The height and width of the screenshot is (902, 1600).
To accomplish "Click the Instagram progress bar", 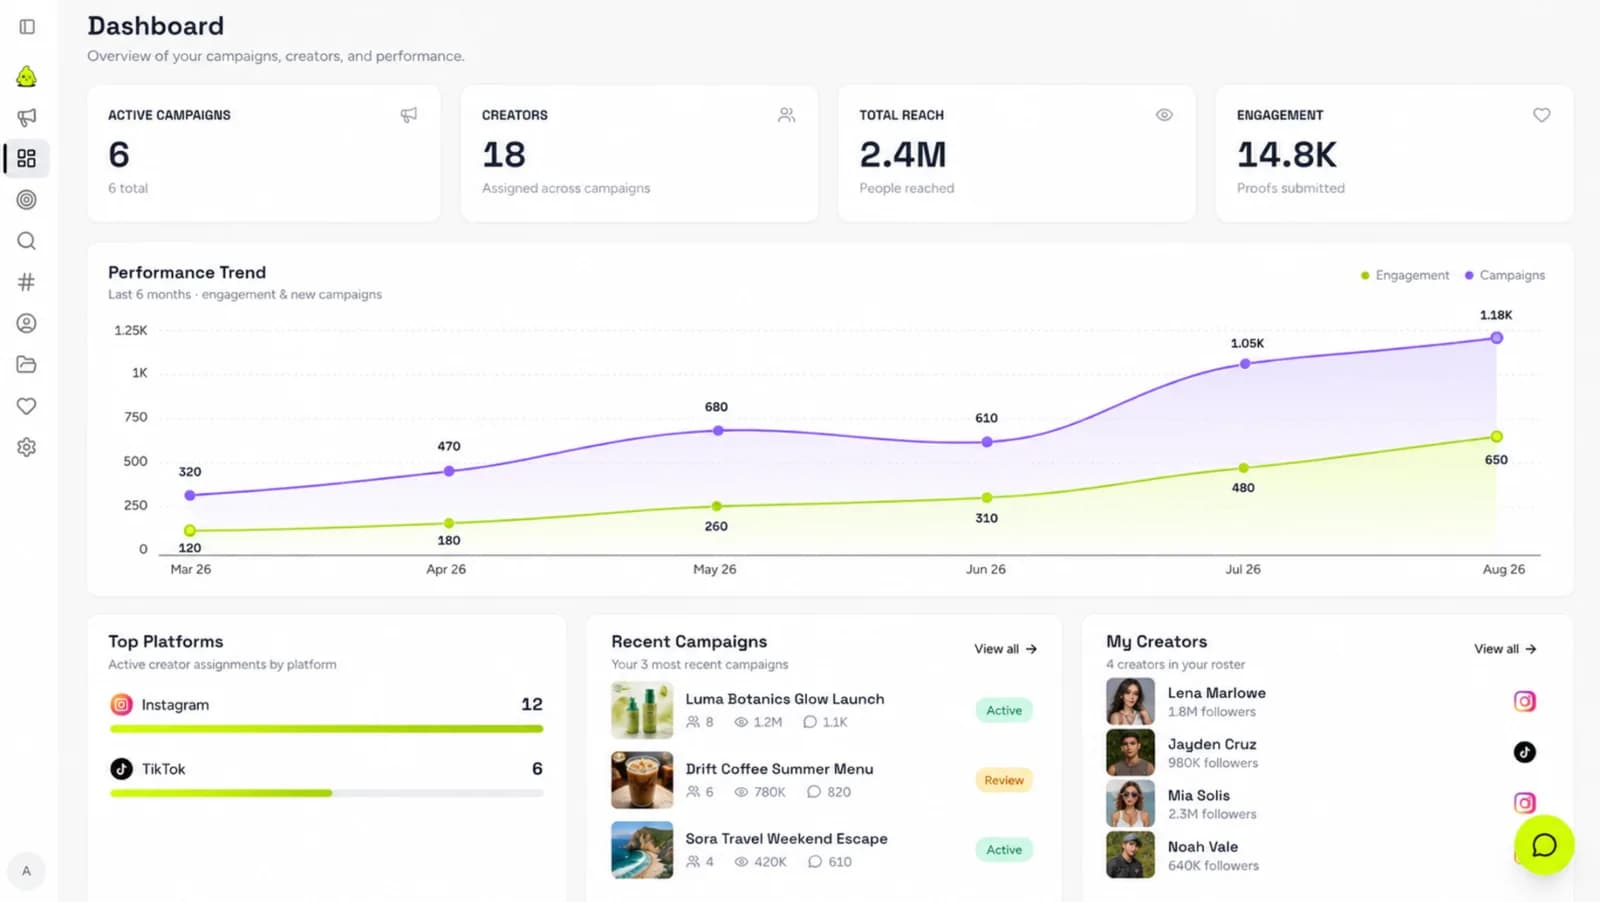I will click(327, 729).
